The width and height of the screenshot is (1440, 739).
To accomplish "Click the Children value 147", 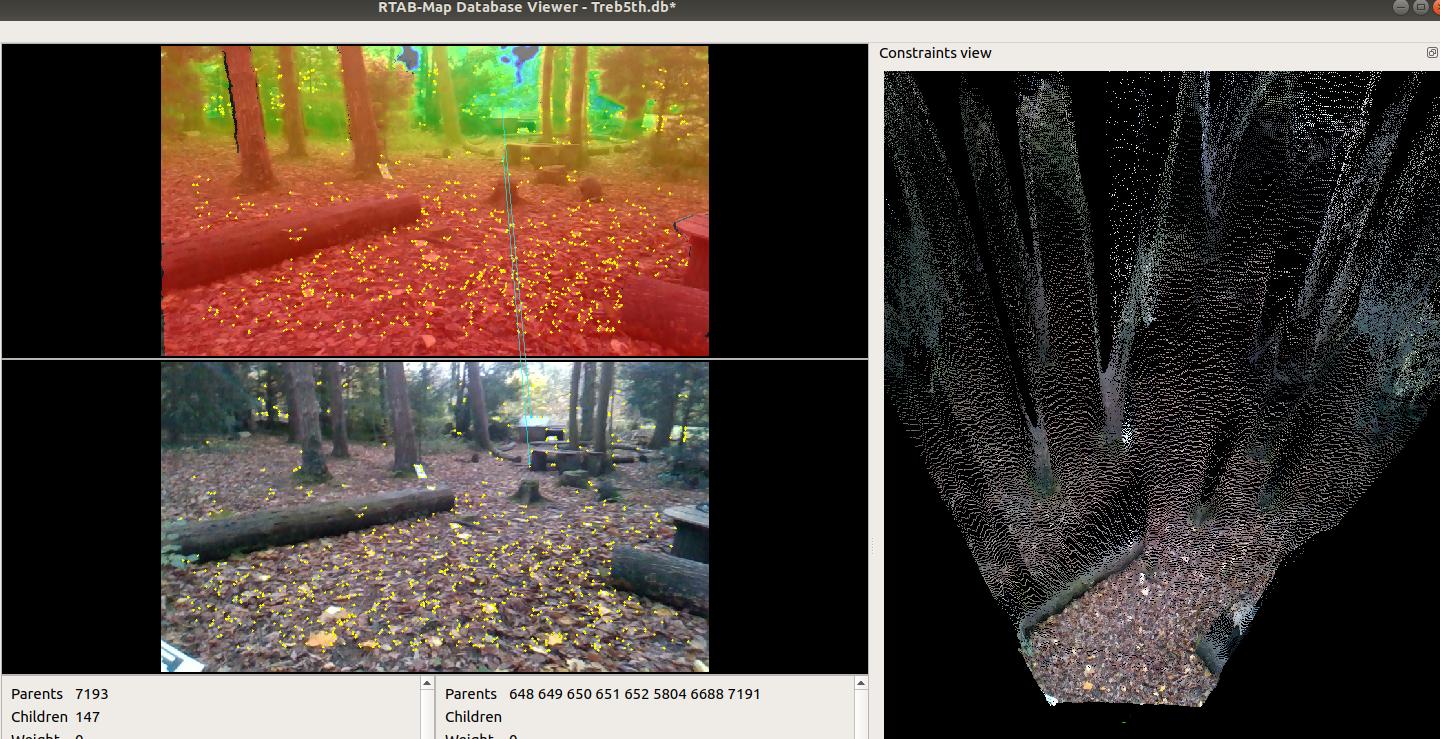I will pyautogui.click(x=87, y=717).
